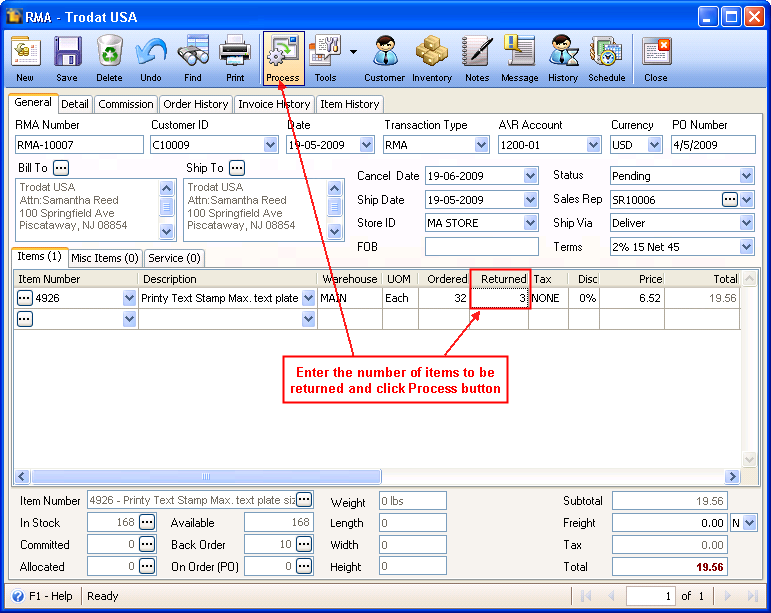Open Notes from the toolbar

coord(477,58)
